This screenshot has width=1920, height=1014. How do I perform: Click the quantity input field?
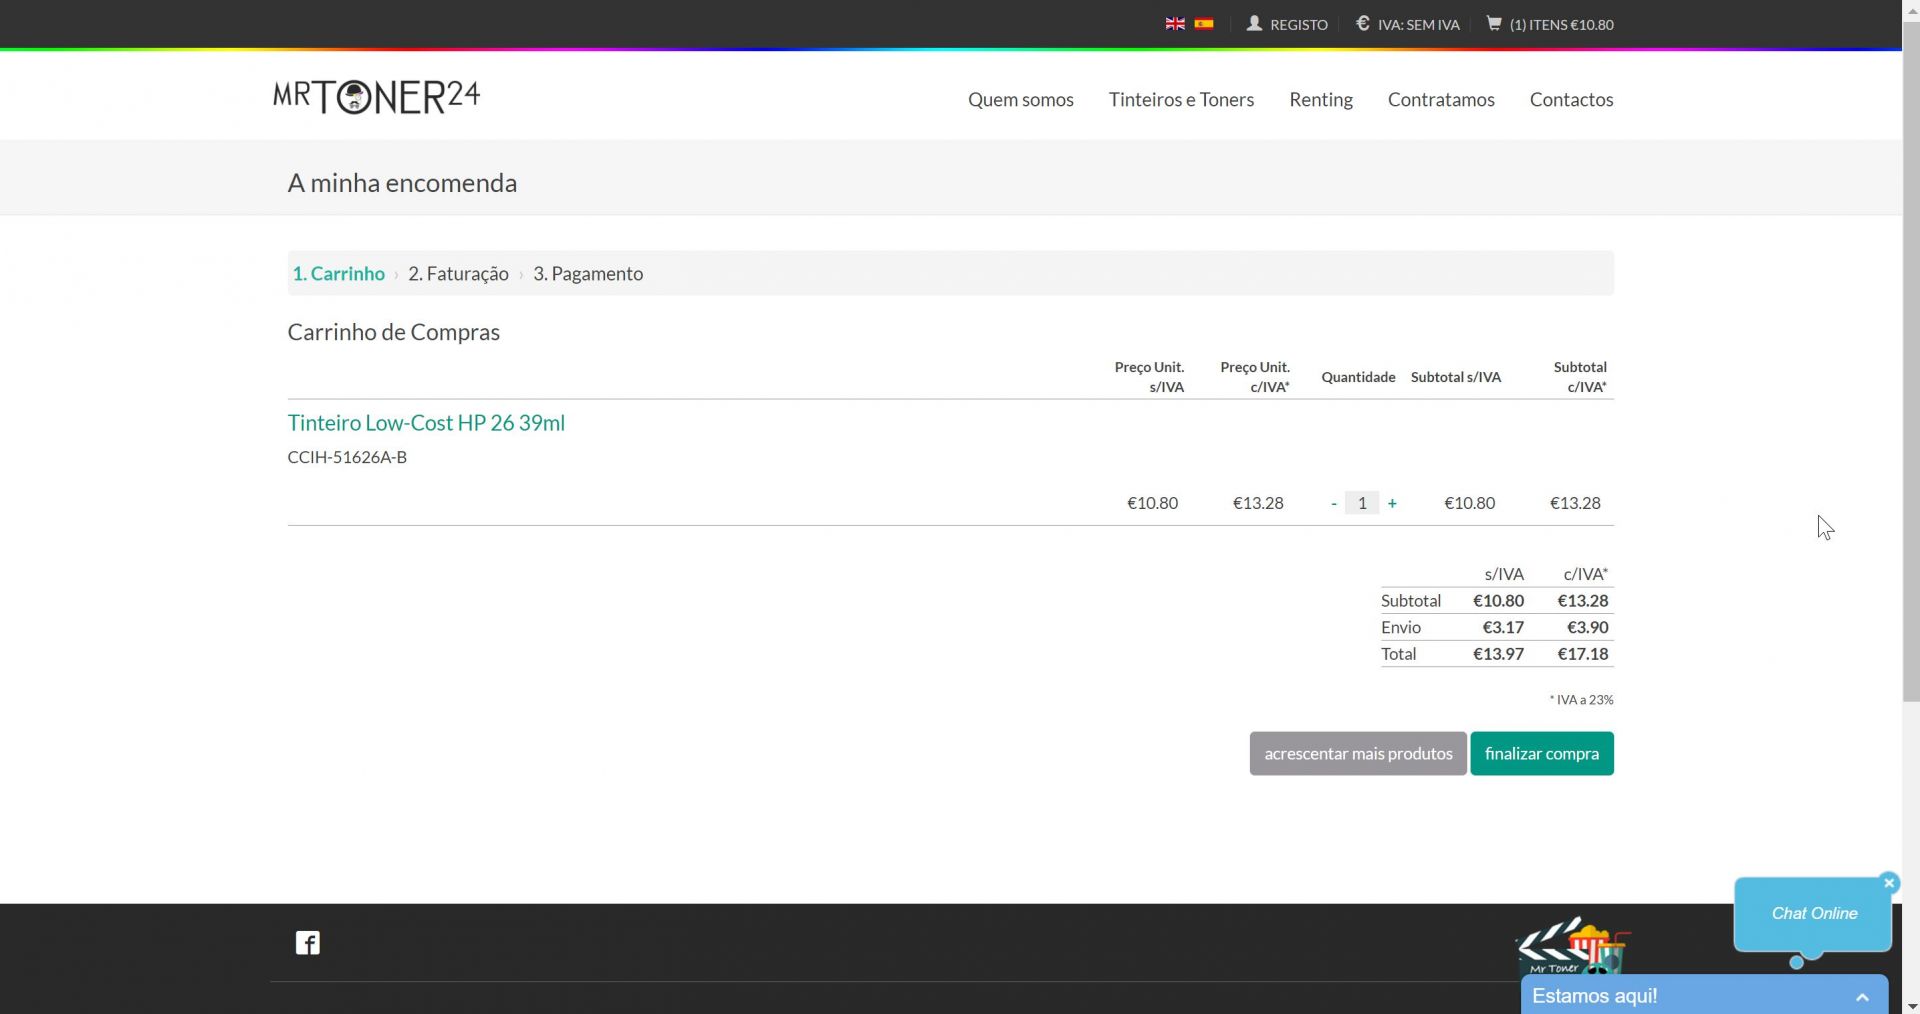[1362, 503]
